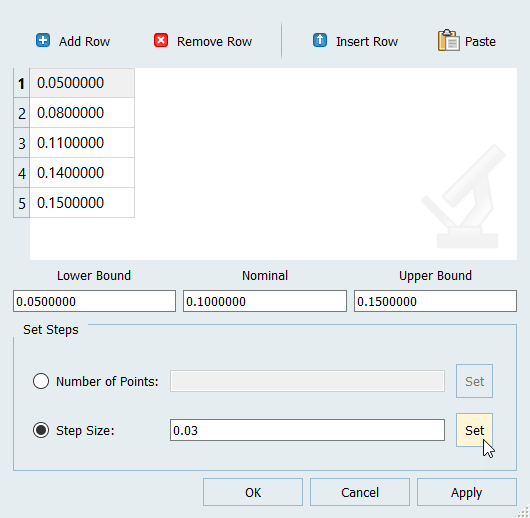This screenshot has width=530, height=518.
Task: Select row header number 3
Action: (x=22, y=143)
